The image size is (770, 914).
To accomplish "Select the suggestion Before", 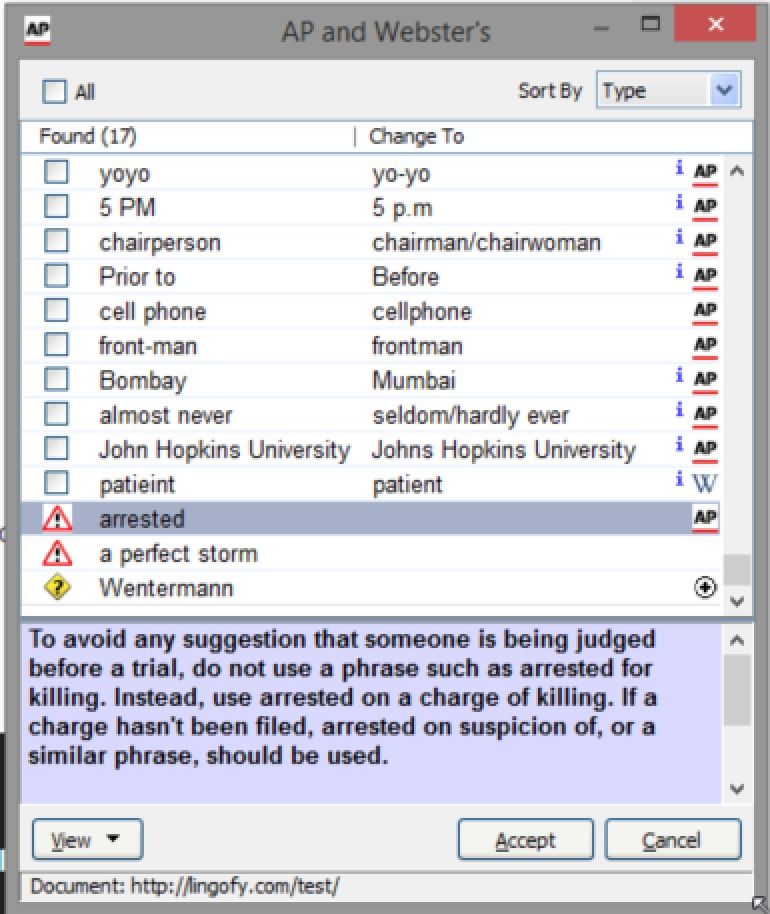I will pos(406,277).
